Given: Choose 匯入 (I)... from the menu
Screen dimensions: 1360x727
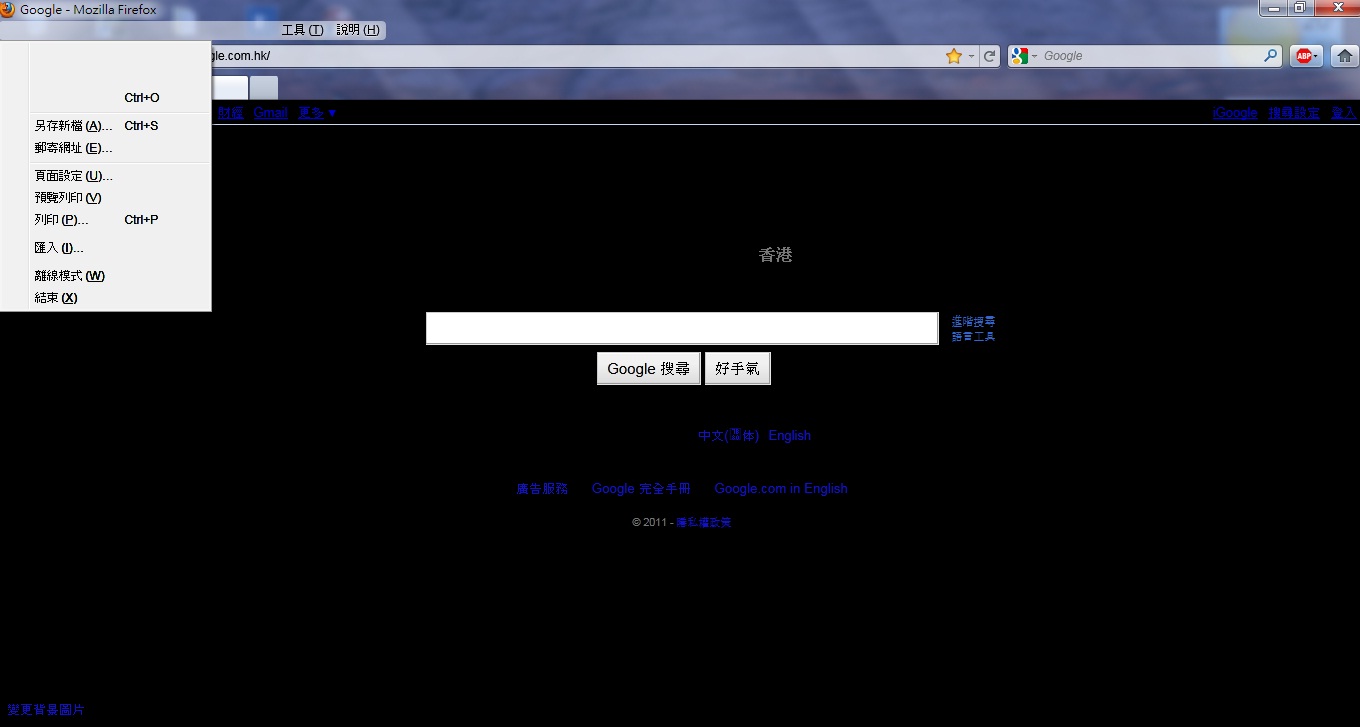Looking at the screenshot, I should 105,248.
